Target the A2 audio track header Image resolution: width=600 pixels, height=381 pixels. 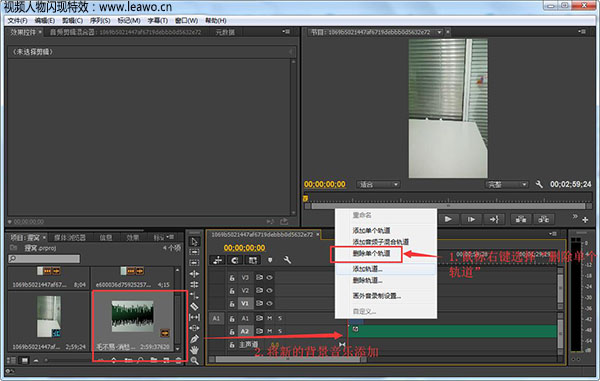click(x=245, y=331)
